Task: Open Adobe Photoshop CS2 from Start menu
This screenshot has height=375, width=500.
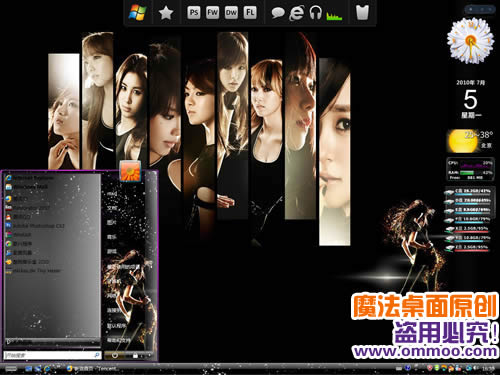Action: click(x=35, y=226)
